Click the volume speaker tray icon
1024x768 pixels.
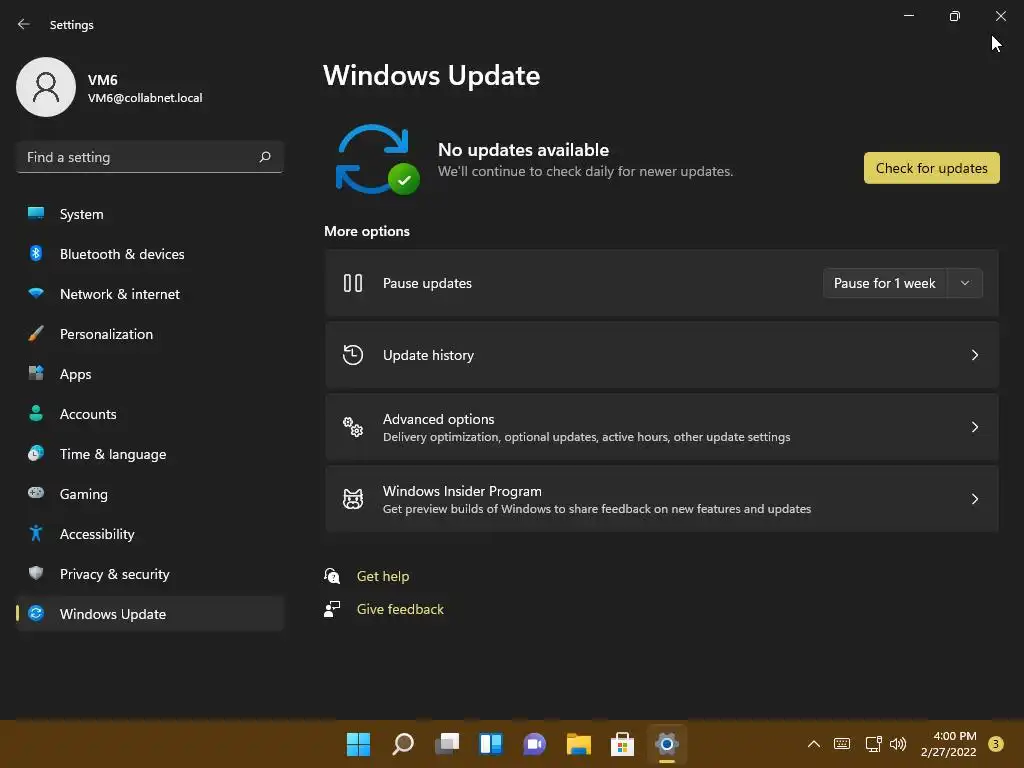coord(898,743)
